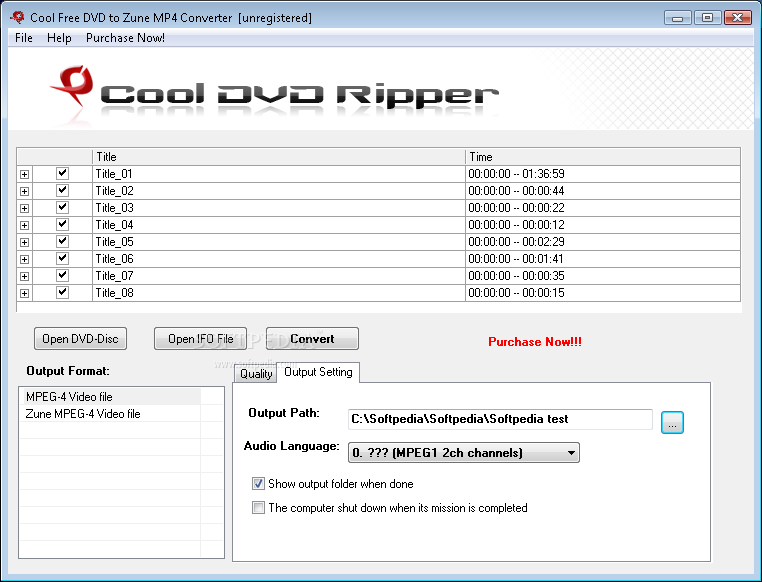
Task: Uncheck the Title_01 checkbox
Action: click(62, 173)
